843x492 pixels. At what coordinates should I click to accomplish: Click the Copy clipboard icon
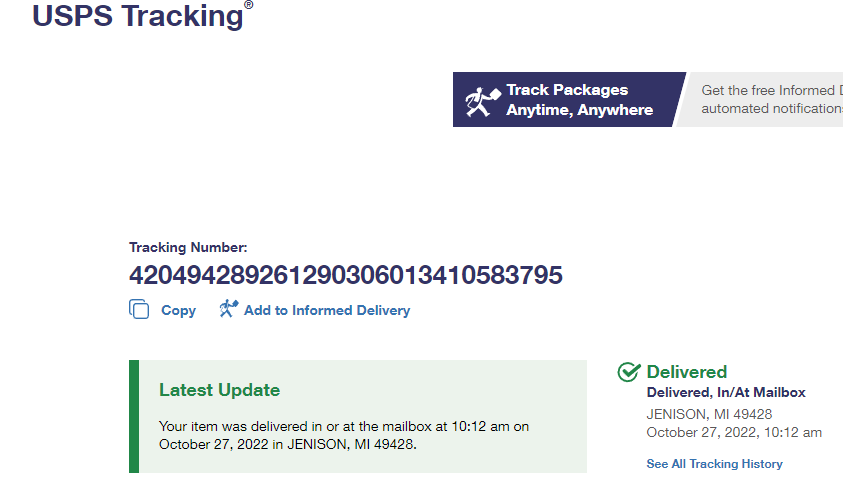(x=139, y=310)
